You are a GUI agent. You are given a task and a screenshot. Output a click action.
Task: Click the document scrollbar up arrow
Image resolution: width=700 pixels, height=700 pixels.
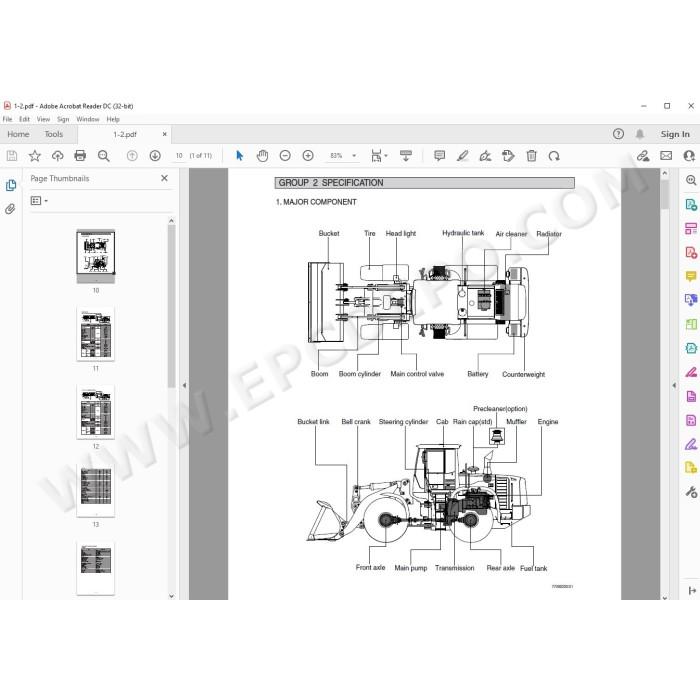point(665,173)
